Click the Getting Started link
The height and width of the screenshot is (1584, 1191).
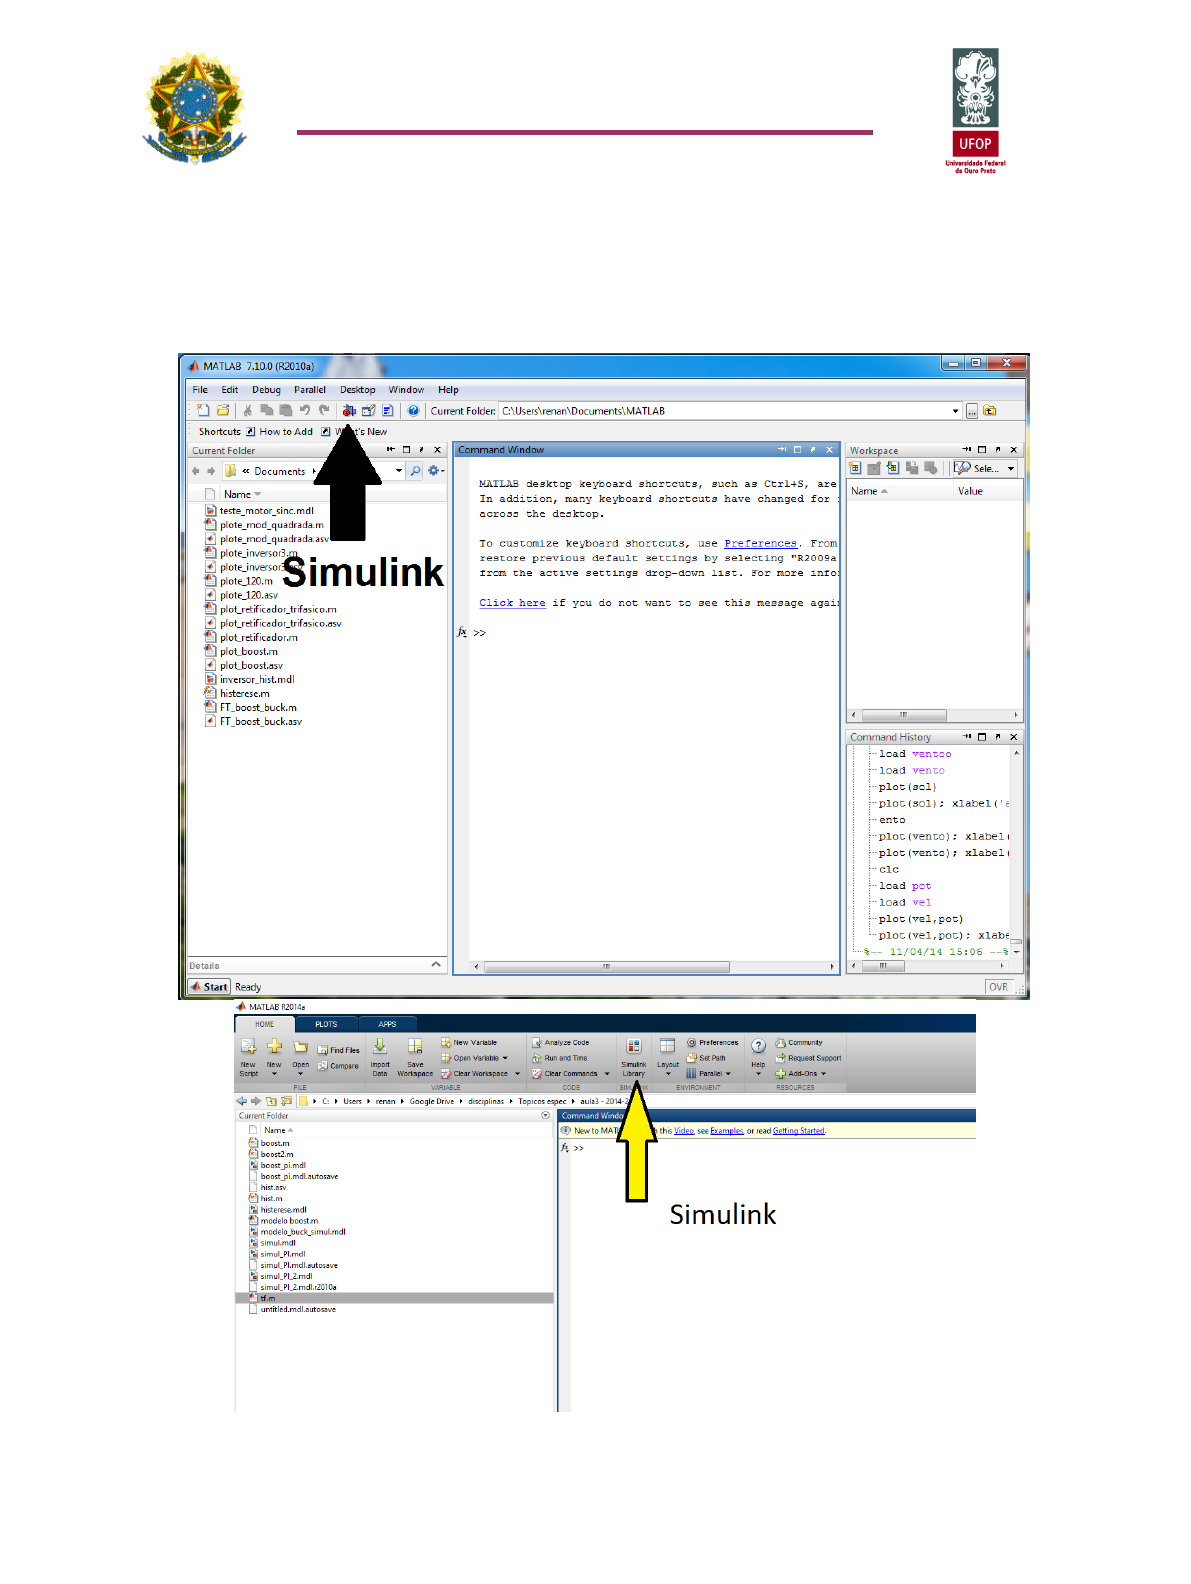pyautogui.click(x=798, y=1131)
